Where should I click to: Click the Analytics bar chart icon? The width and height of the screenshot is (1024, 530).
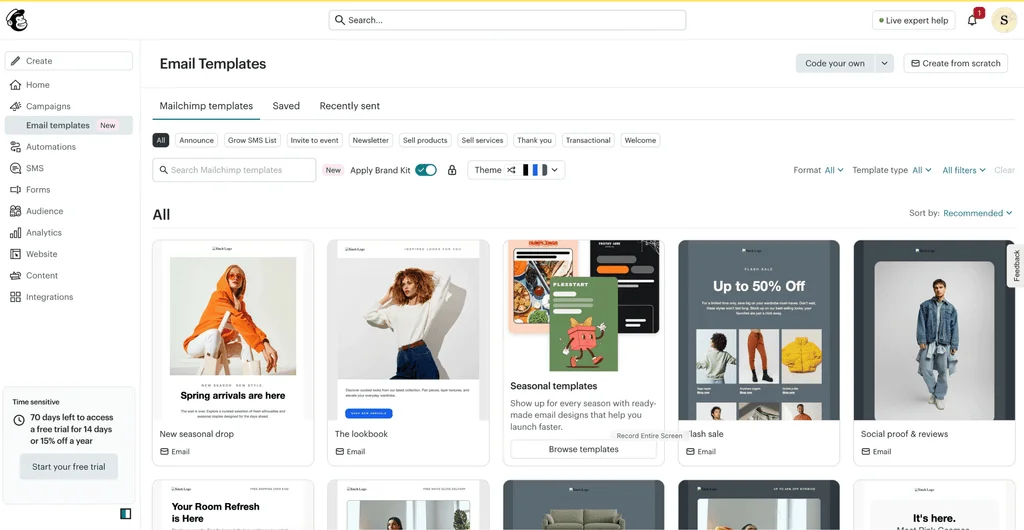pos(16,233)
